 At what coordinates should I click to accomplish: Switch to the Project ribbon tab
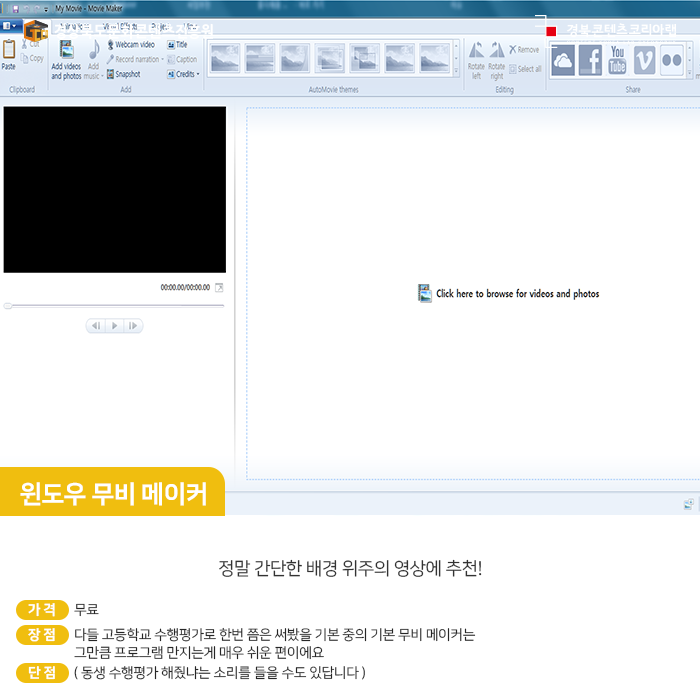point(160,26)
